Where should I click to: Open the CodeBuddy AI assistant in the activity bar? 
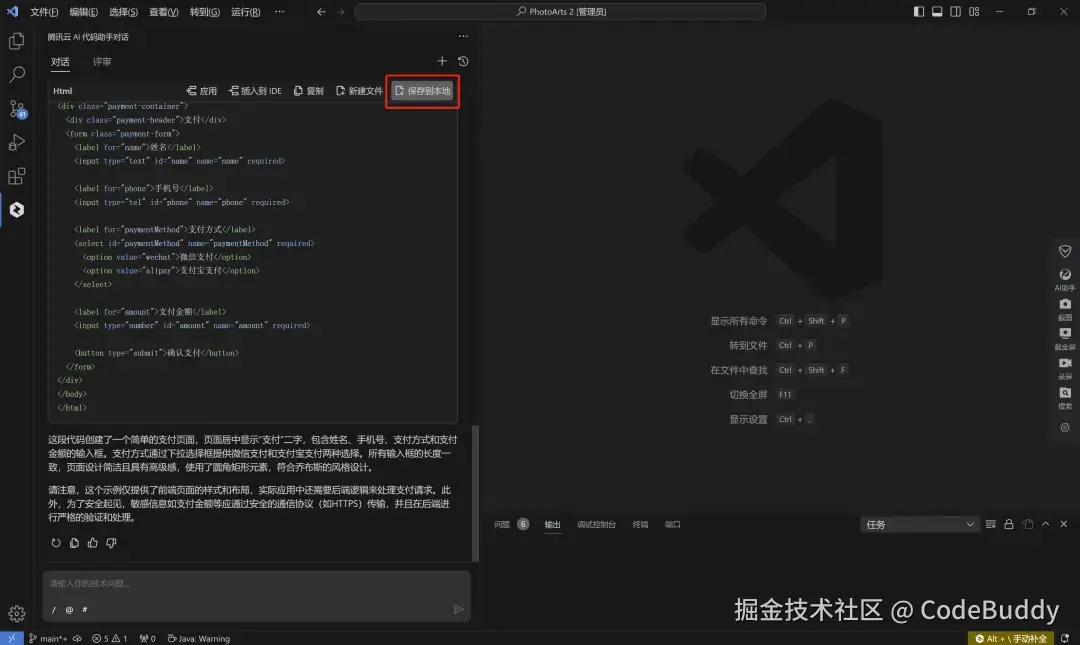click(15, 210)
